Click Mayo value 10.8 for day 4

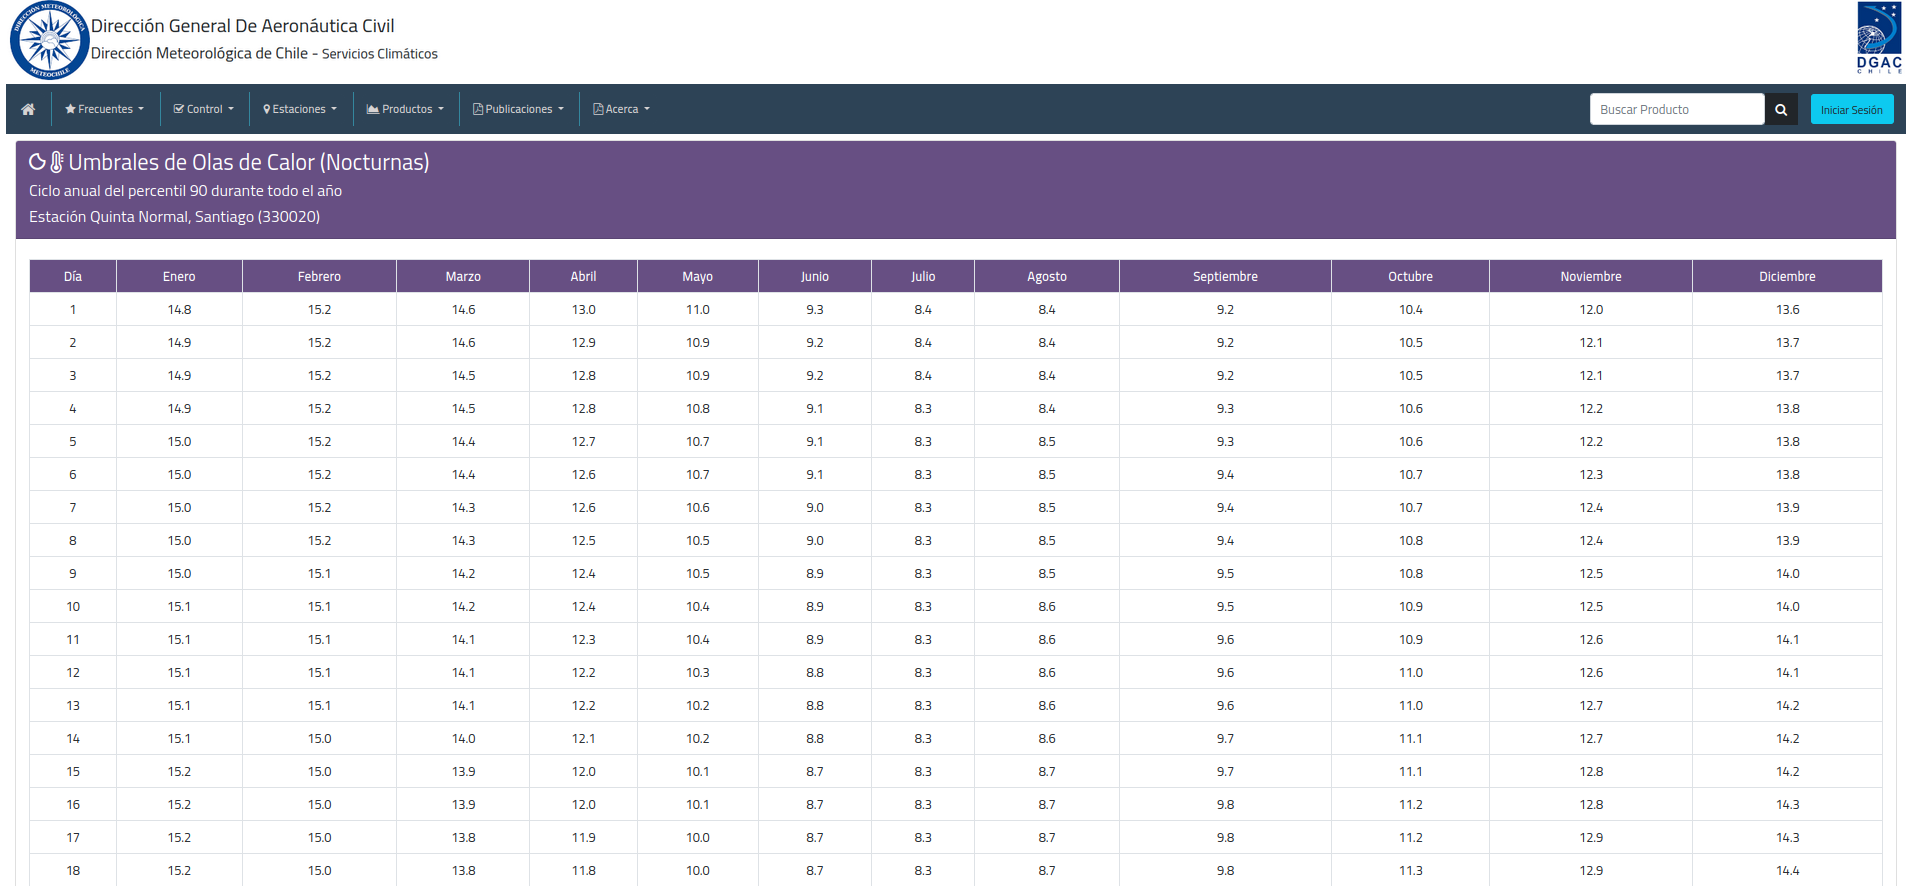pyautogui.click(x=698, y=409)
